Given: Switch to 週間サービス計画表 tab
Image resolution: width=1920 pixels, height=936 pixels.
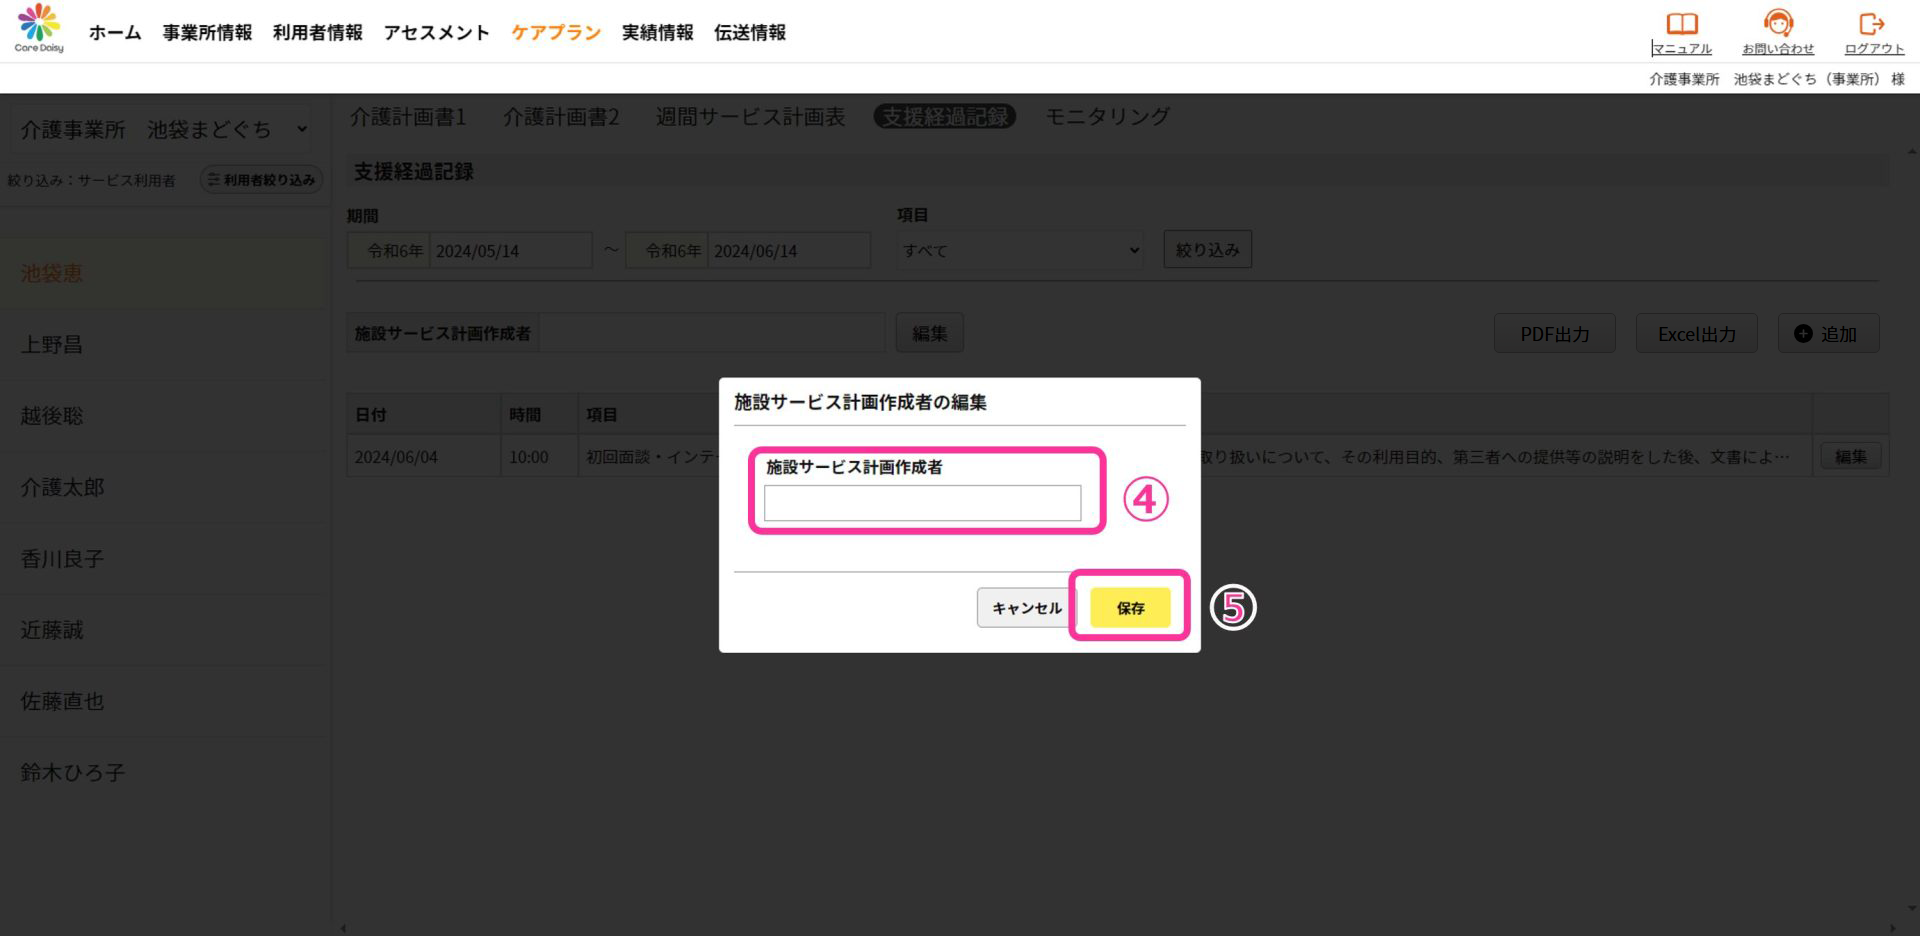Looking at the screenshot, I should [750, 117].
